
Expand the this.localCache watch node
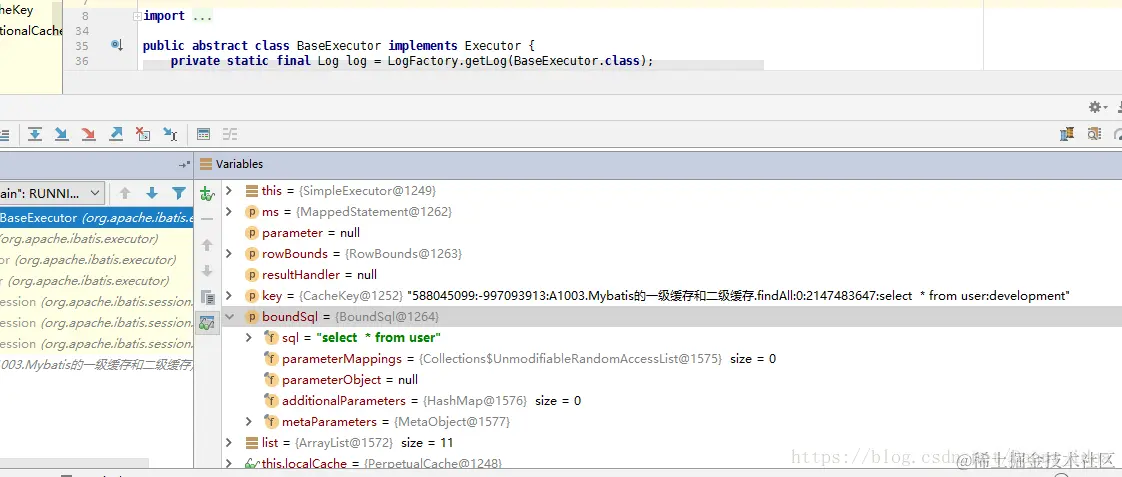[x=229, y=463]
